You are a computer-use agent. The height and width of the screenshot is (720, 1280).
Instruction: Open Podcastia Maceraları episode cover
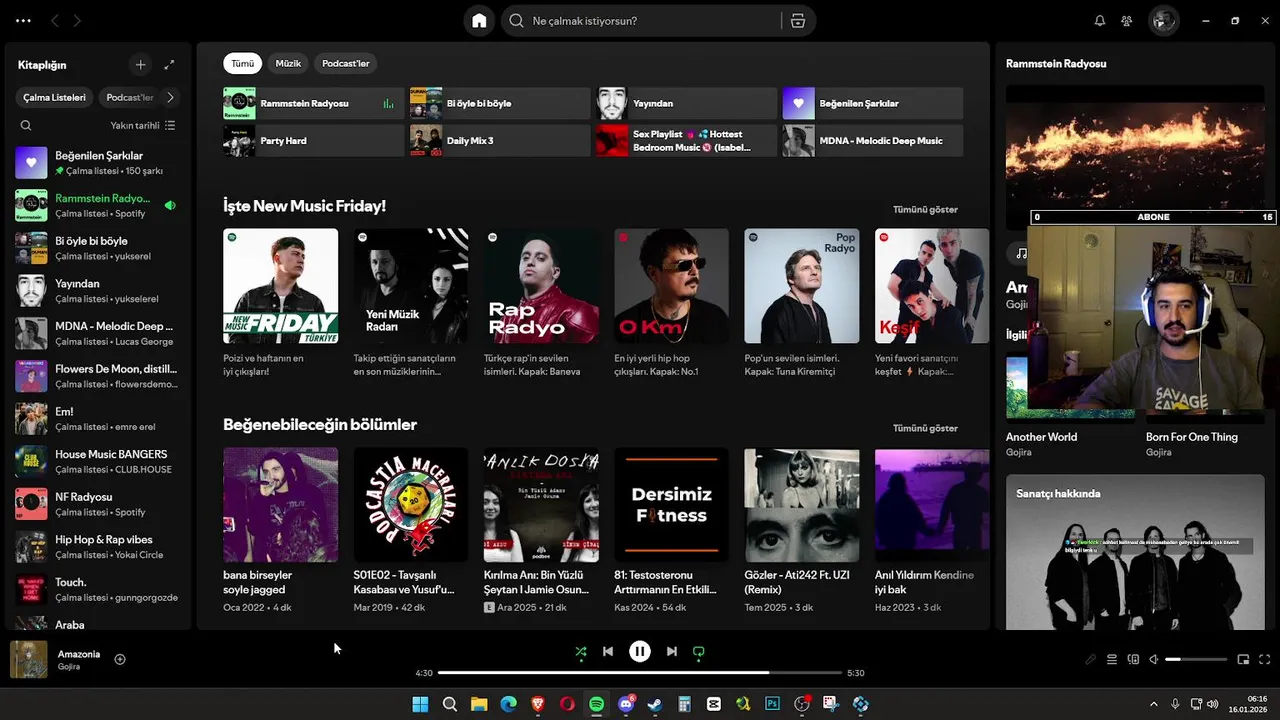[410, 505]
